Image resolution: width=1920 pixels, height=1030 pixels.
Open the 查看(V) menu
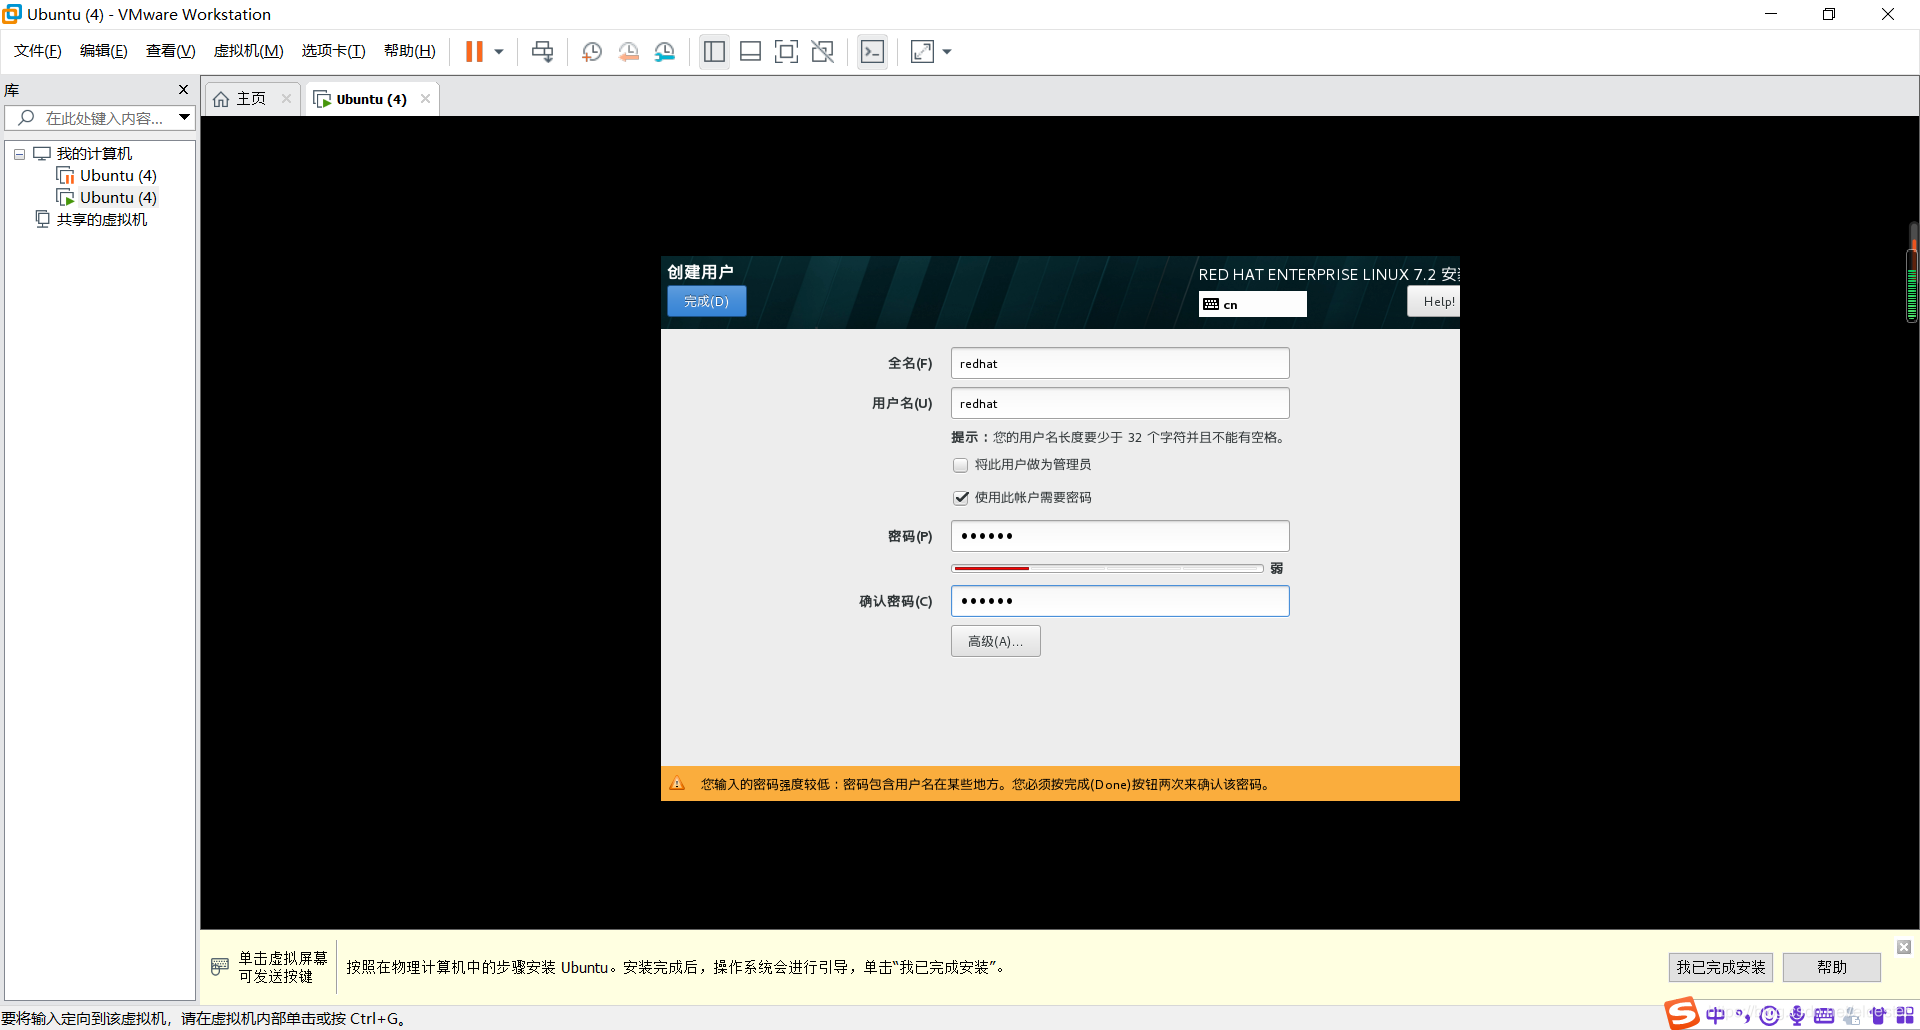pyautogui.click(x=171, y=51)
